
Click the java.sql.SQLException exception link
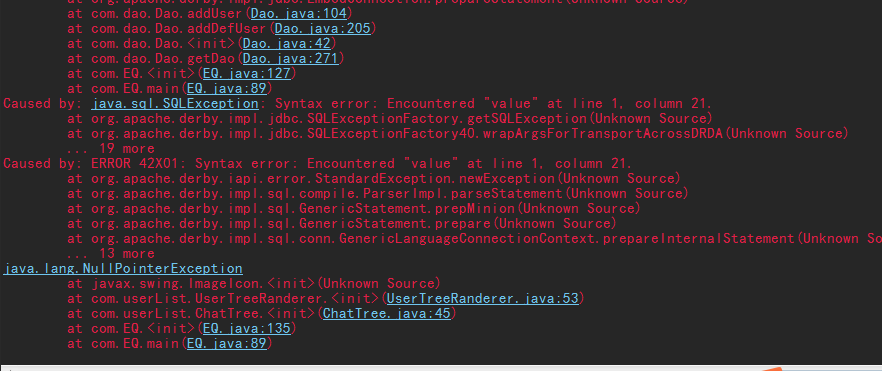[x=175, y=103]
